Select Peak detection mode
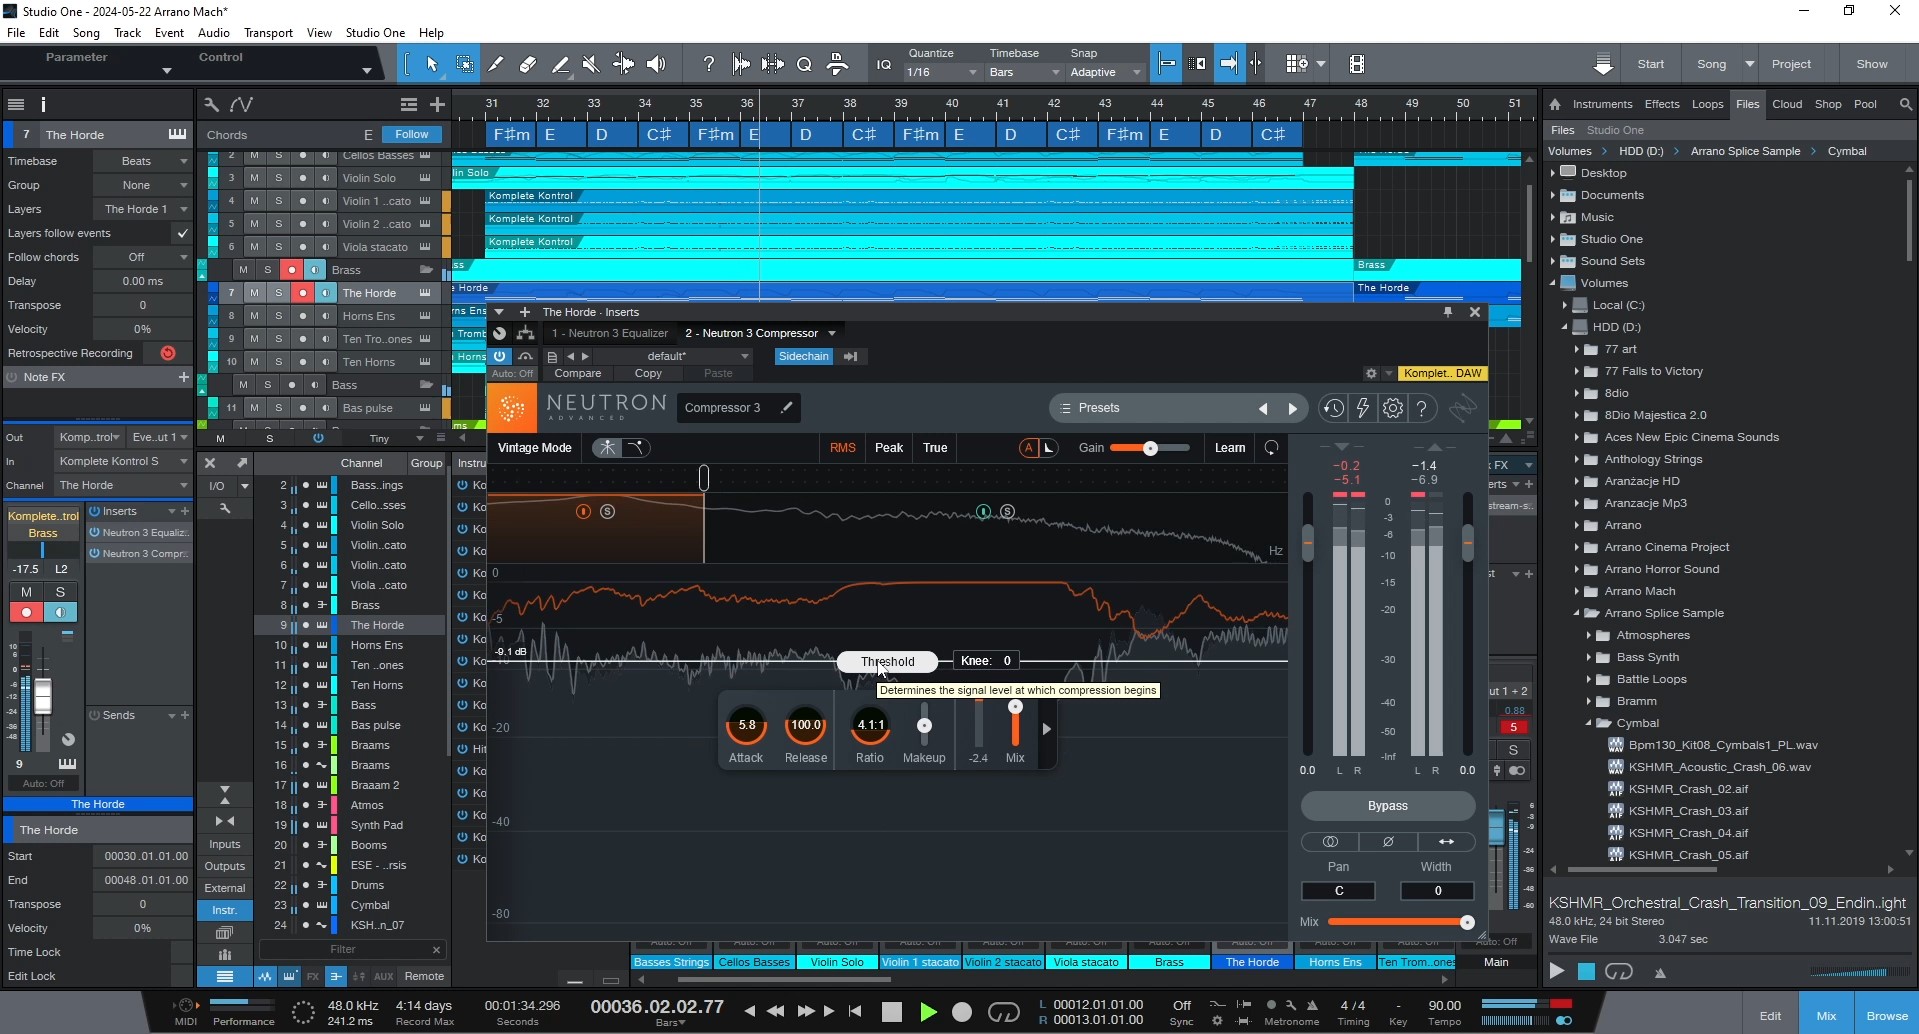Viewport: 1919px width, 1034px height. click(889, 448)
